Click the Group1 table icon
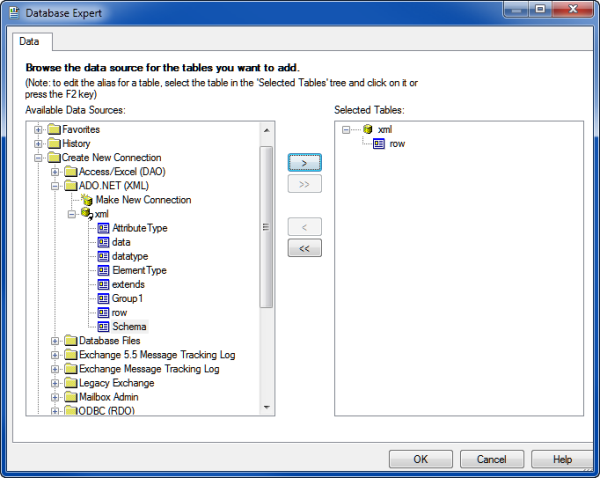This screenshot has width=600, height=478. [x=103, y=298]
